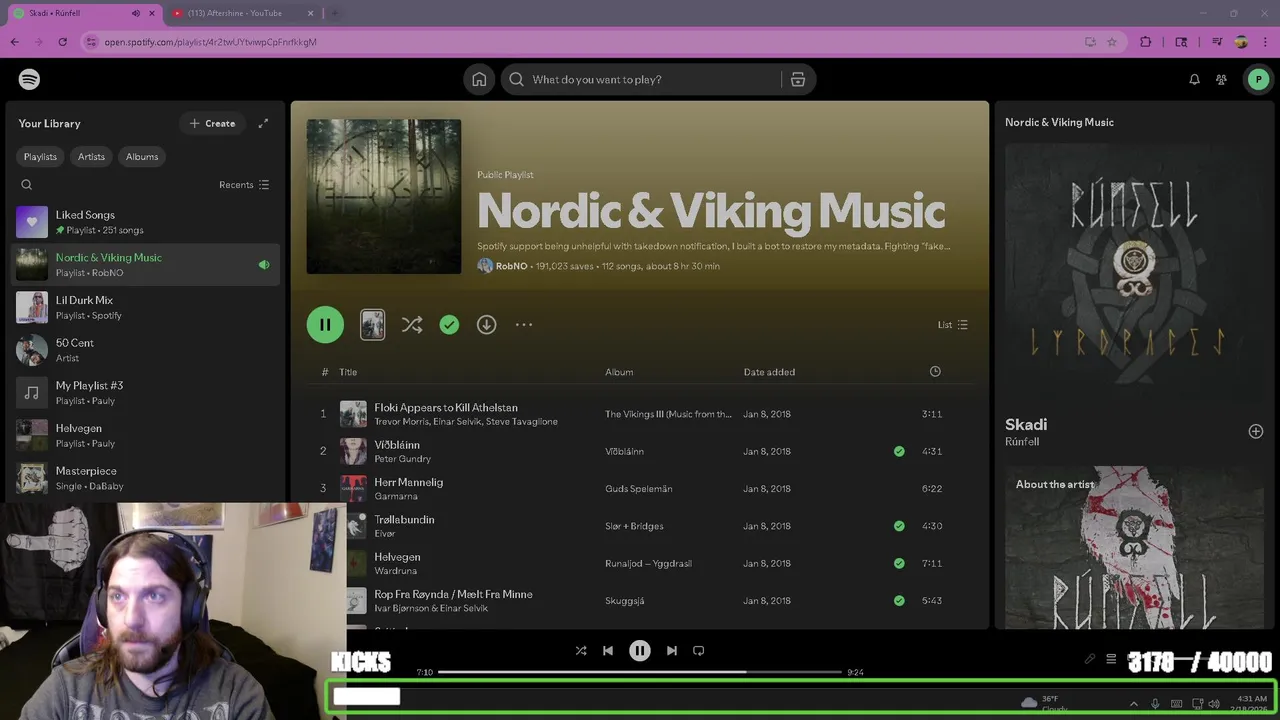Click the Spotify logo
1280x720 pixels.
pyautogui.click(x=29, y=79)
